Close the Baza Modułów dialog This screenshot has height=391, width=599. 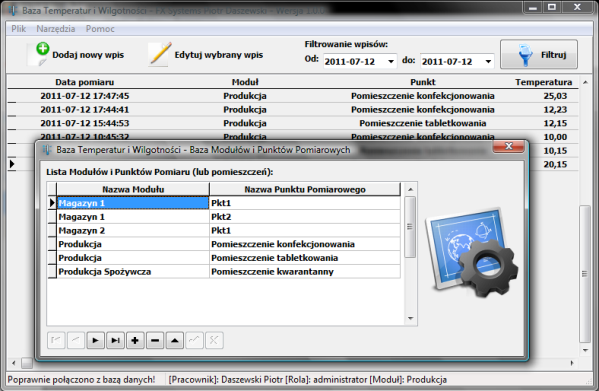[508, 146]
